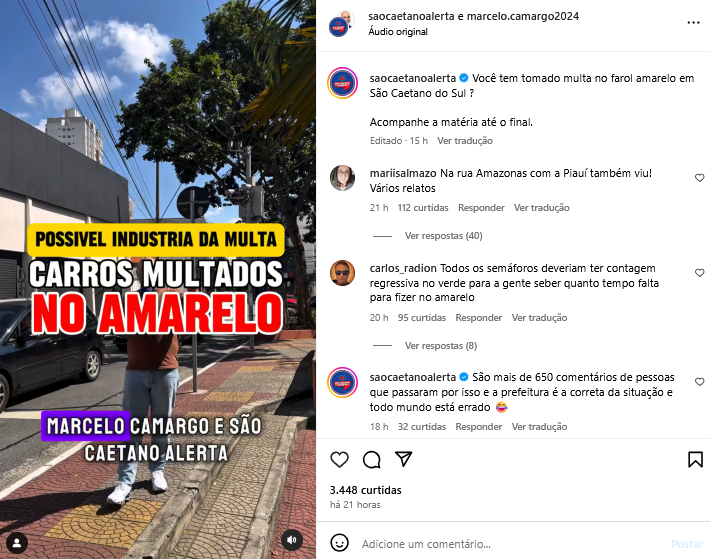Reply to mariisalmazo's comment
This screenshot has width=710, height=559.
481,208
